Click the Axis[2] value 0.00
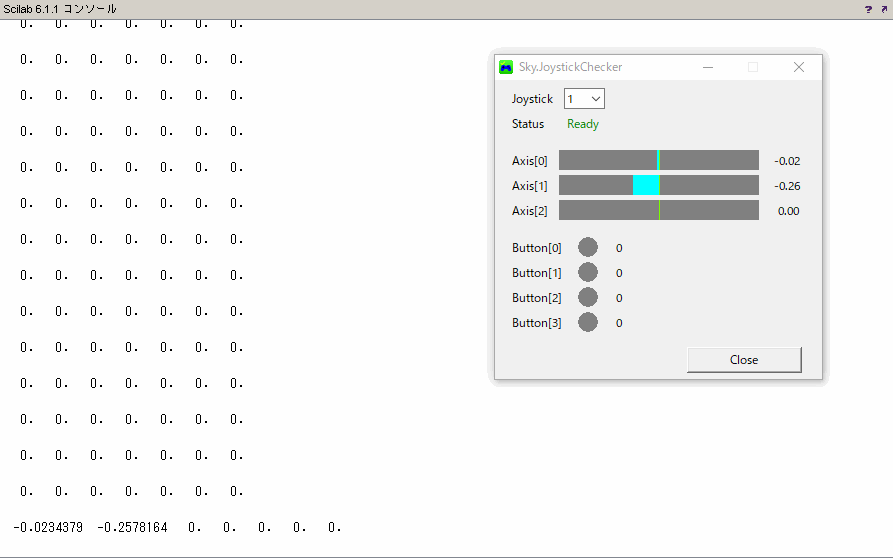The width and height of the screenshot is (893, 558). tap(789, 211)
